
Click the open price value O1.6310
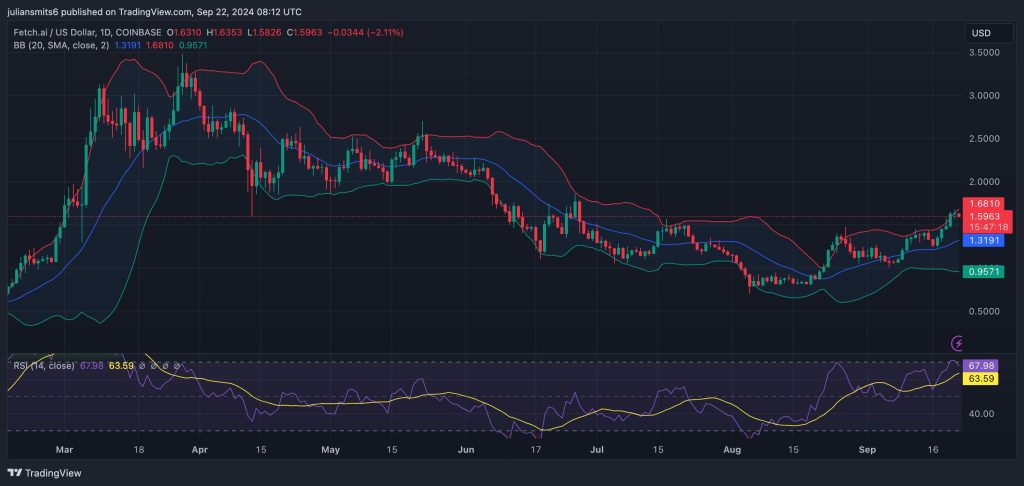coord(185,32)
